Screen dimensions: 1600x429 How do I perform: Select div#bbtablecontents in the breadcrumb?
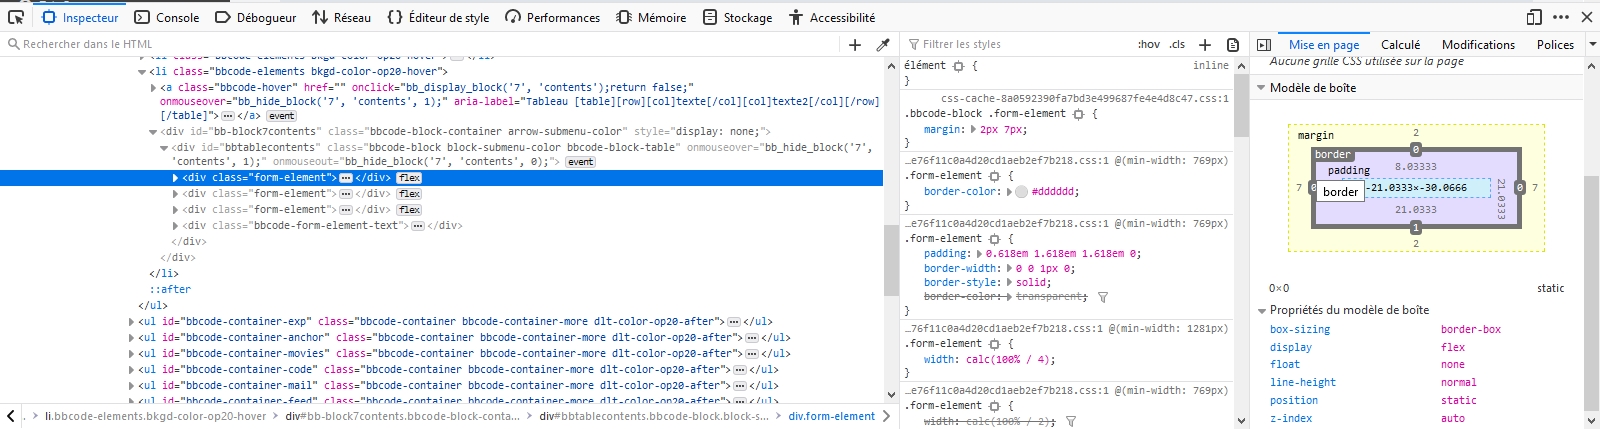654,416
